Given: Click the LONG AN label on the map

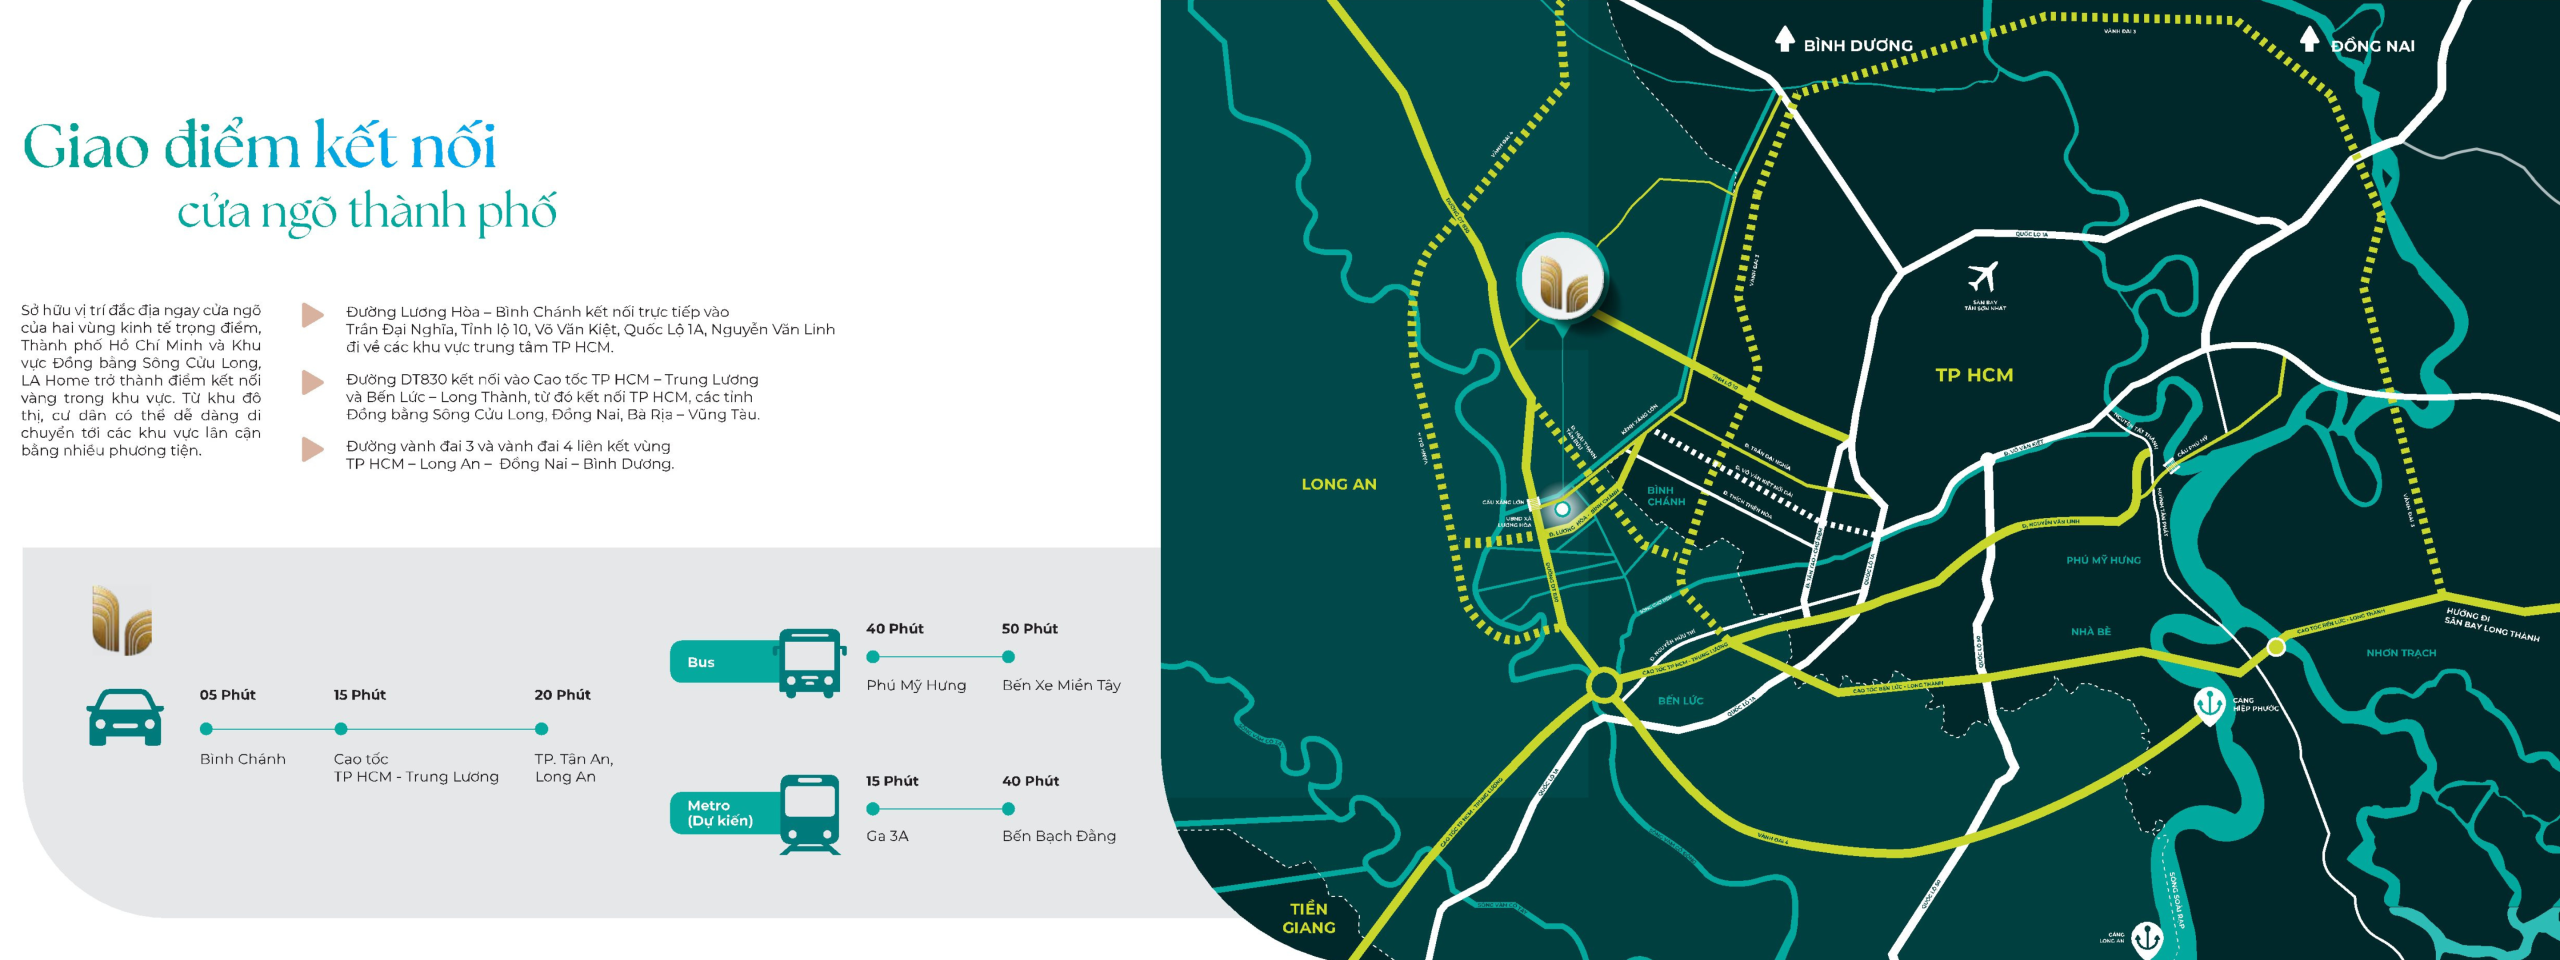Looking at the screenshot, I should coord(1339,484).
